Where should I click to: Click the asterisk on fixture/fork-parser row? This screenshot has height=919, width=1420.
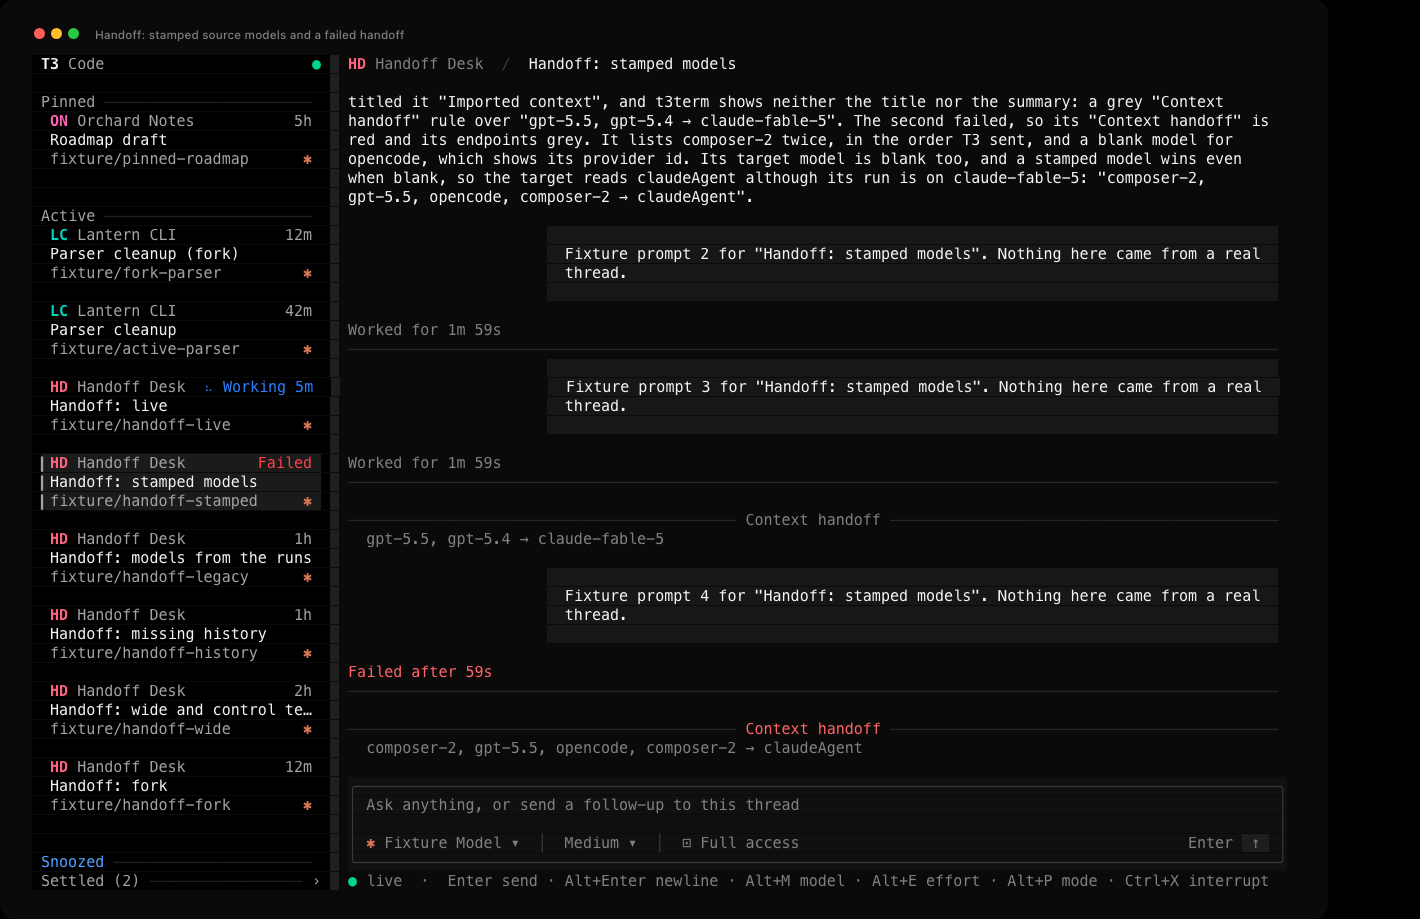[x=307, y=274]
